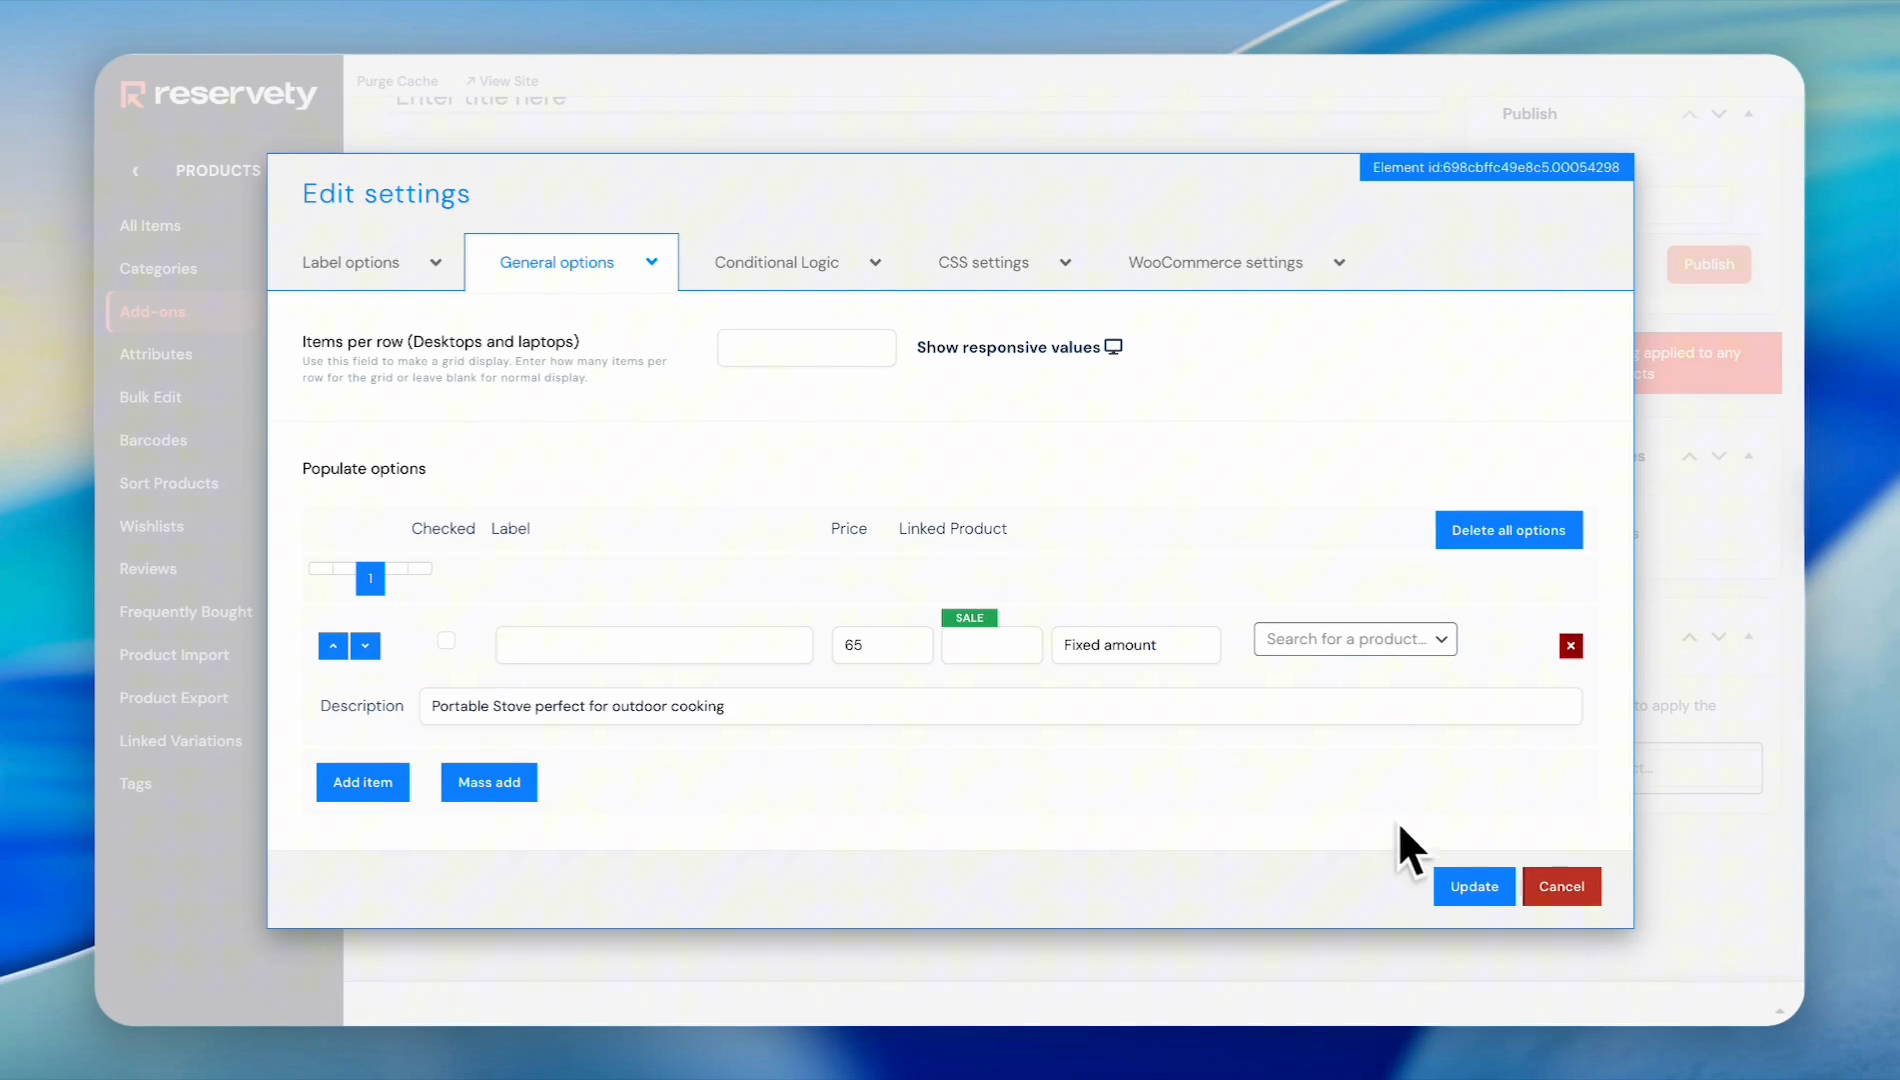The height and width of the screenshot is (1080, 1900).
Task: Click the Add item button
Action: 362,782
